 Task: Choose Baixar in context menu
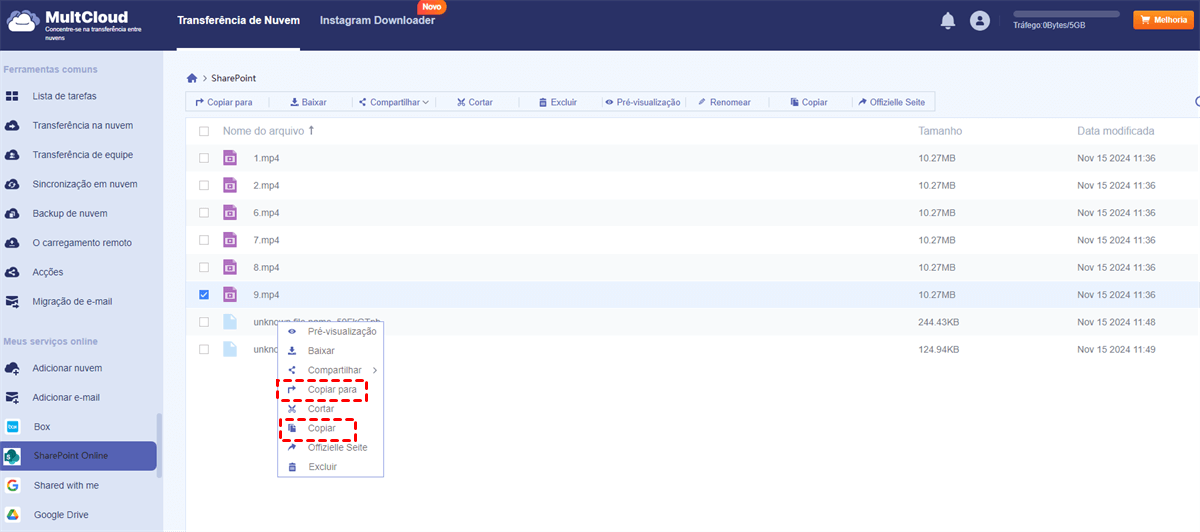click(x=330, y=351)
